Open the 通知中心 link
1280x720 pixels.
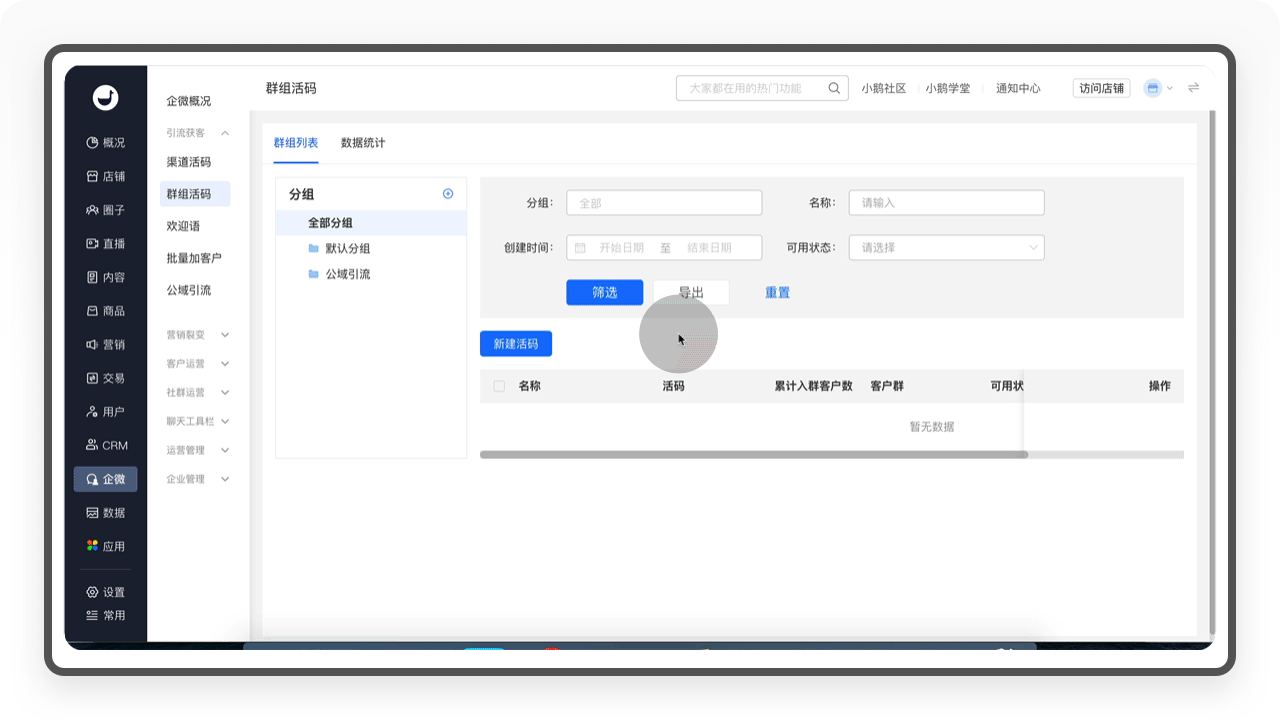1018,88
